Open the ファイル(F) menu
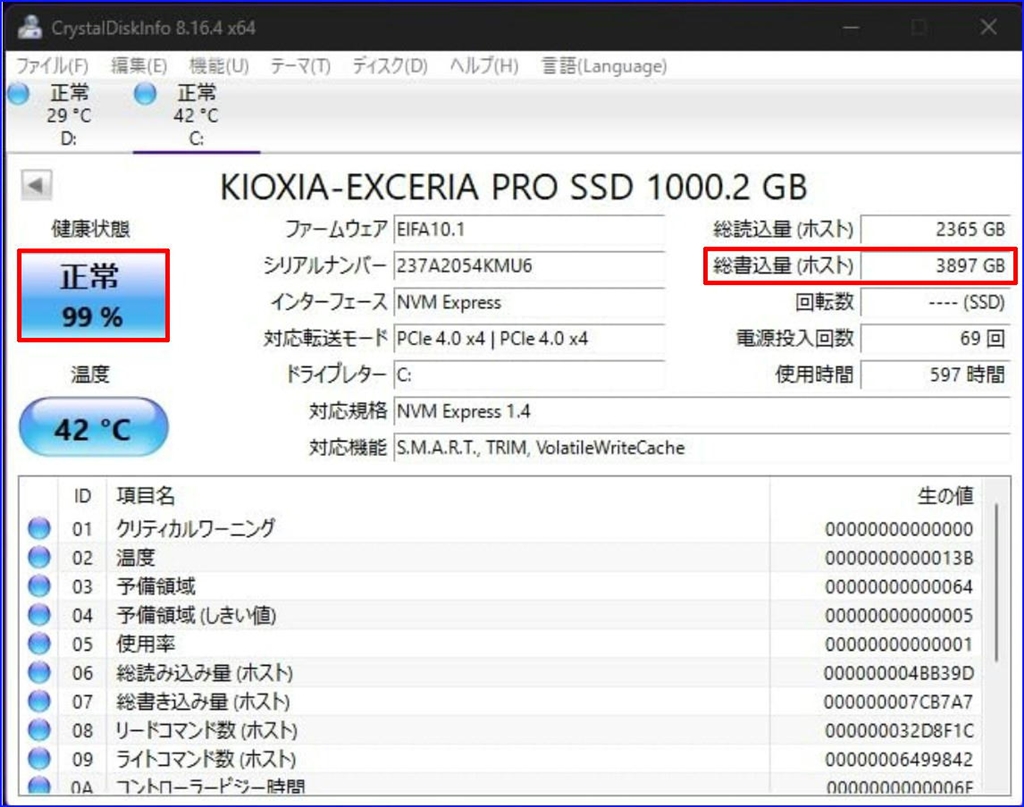The image size is (1024, 807). click(52, 66)
